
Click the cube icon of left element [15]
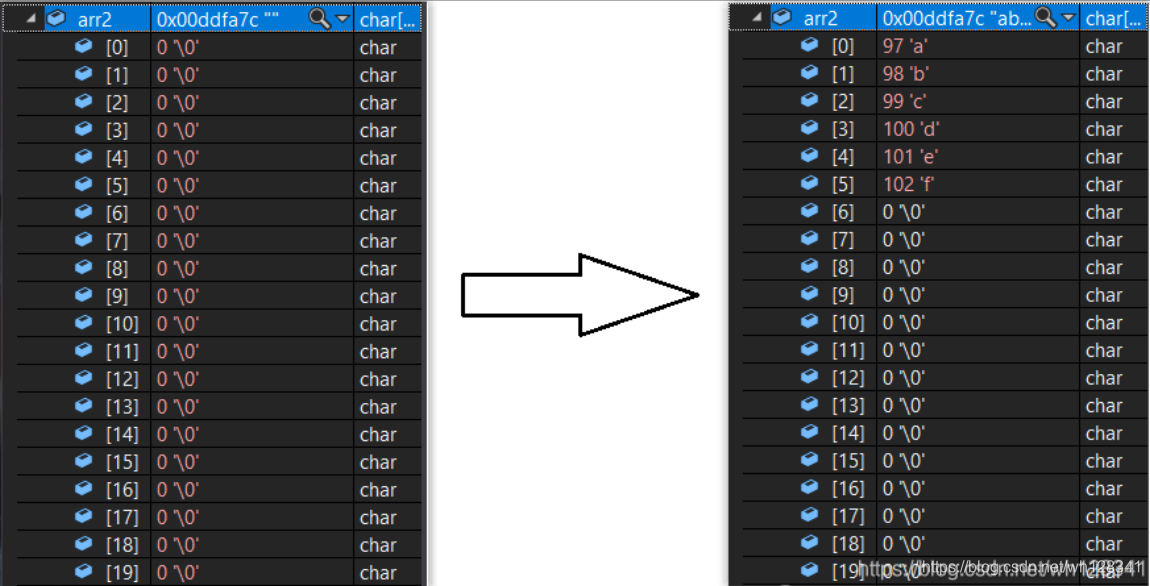coord(84,461)
